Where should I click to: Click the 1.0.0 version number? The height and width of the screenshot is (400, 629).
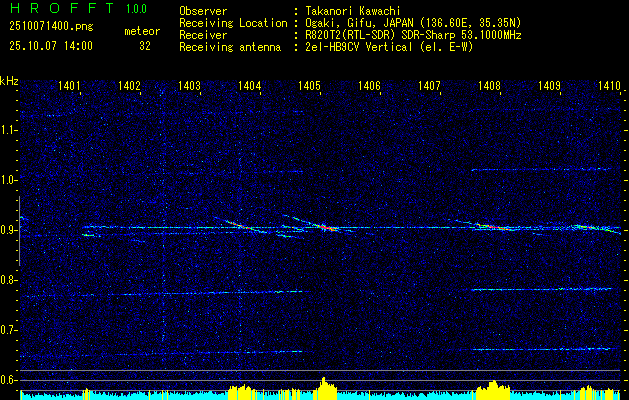tap(136, 8)
